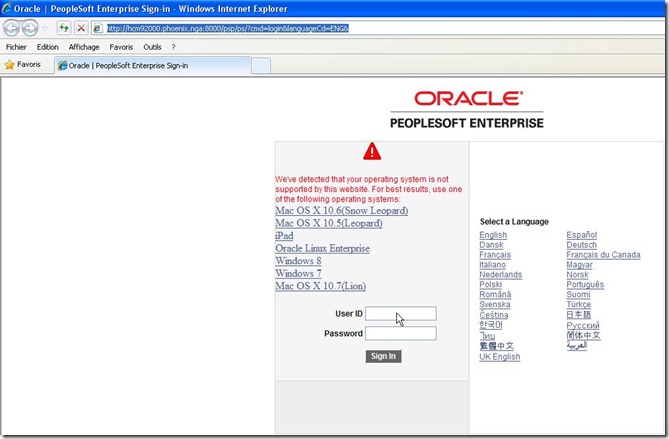The width and height of the screenshot is (669, 439).
Task: Select Japanese 日本語 language link
Action: coord(579,315)
